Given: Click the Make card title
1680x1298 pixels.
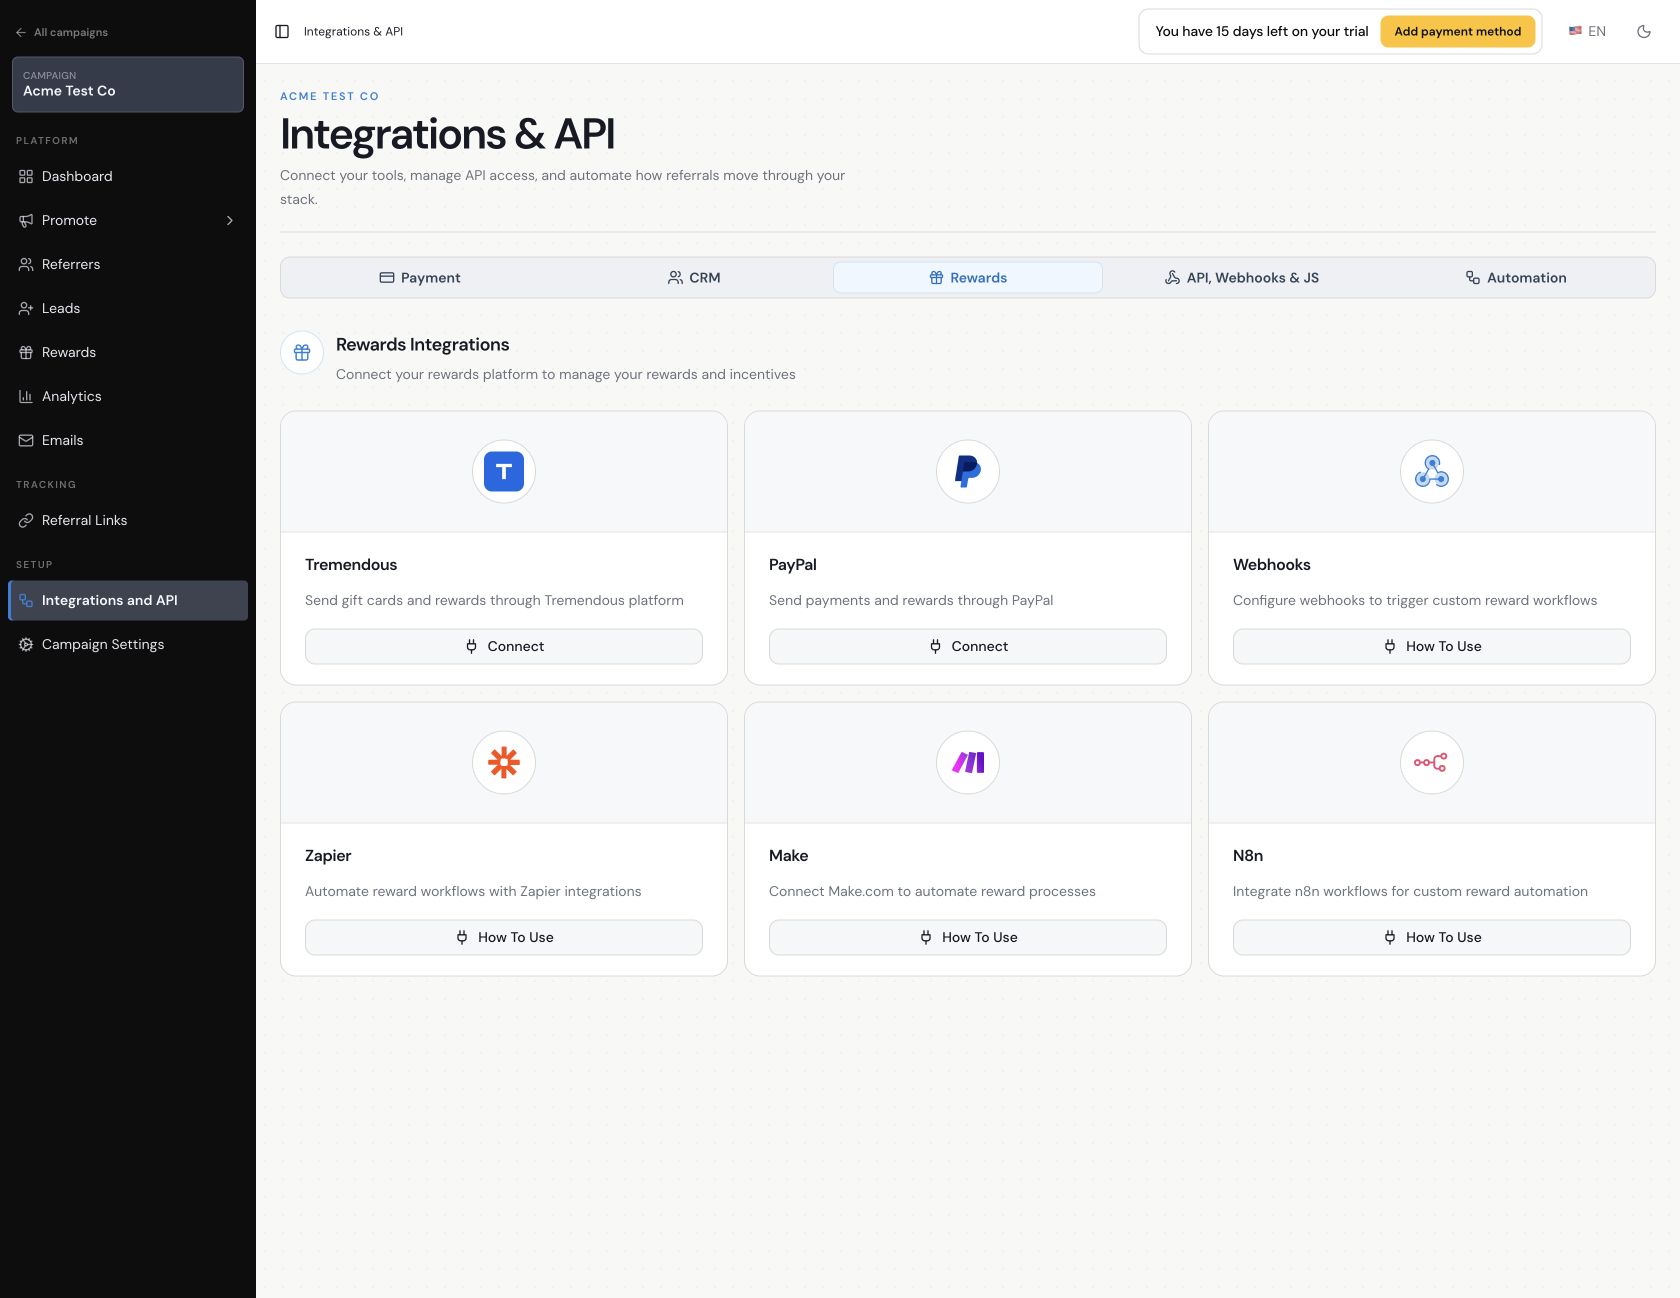Looking at the screenshot, I should [789, 856].
